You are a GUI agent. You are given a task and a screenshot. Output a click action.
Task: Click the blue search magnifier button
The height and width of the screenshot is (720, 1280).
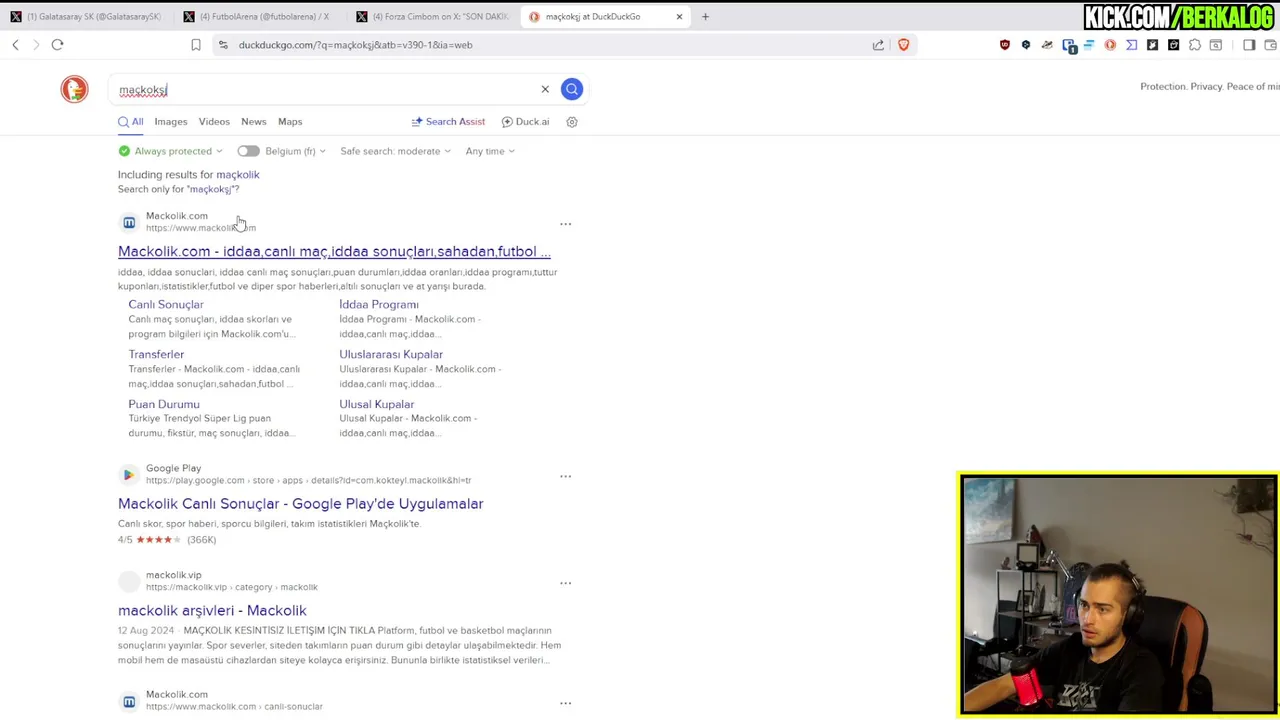tap(572, 89)
